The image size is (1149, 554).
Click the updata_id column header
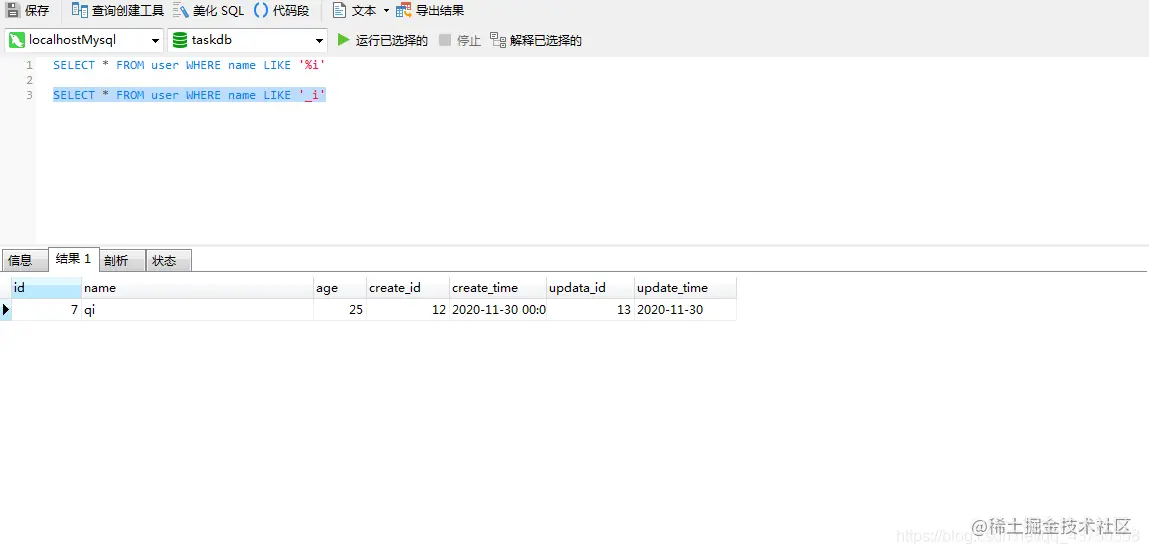click(x=591, y=288)
